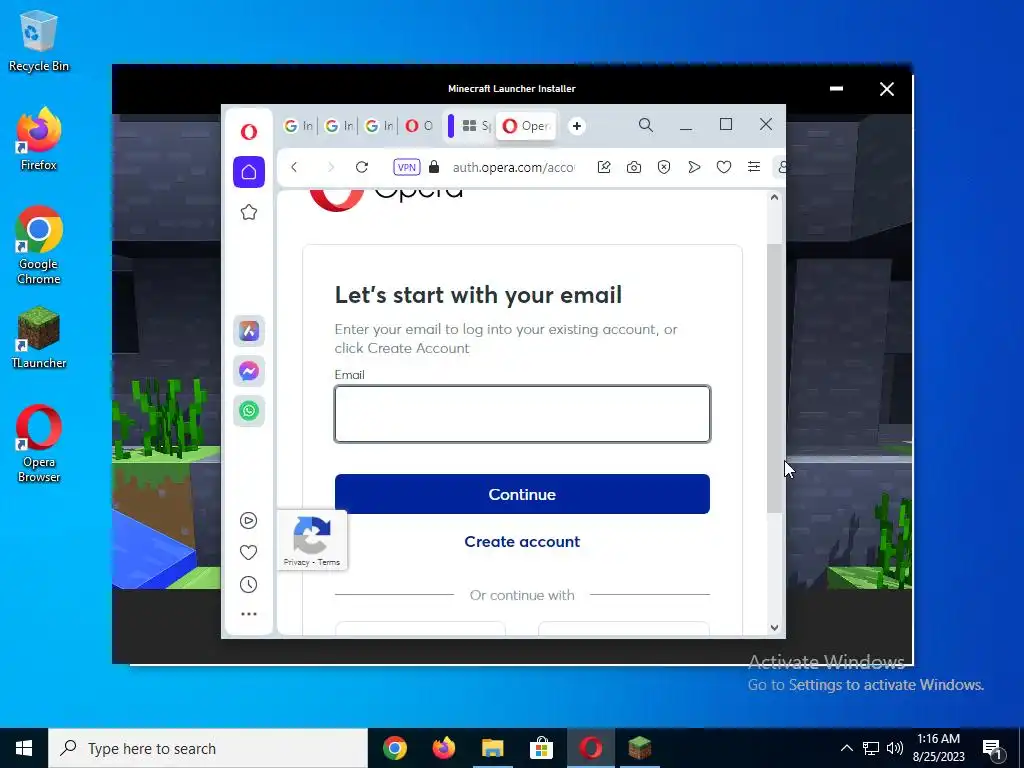Select TLauncher desktop shortcut

[x=39, y=338]
